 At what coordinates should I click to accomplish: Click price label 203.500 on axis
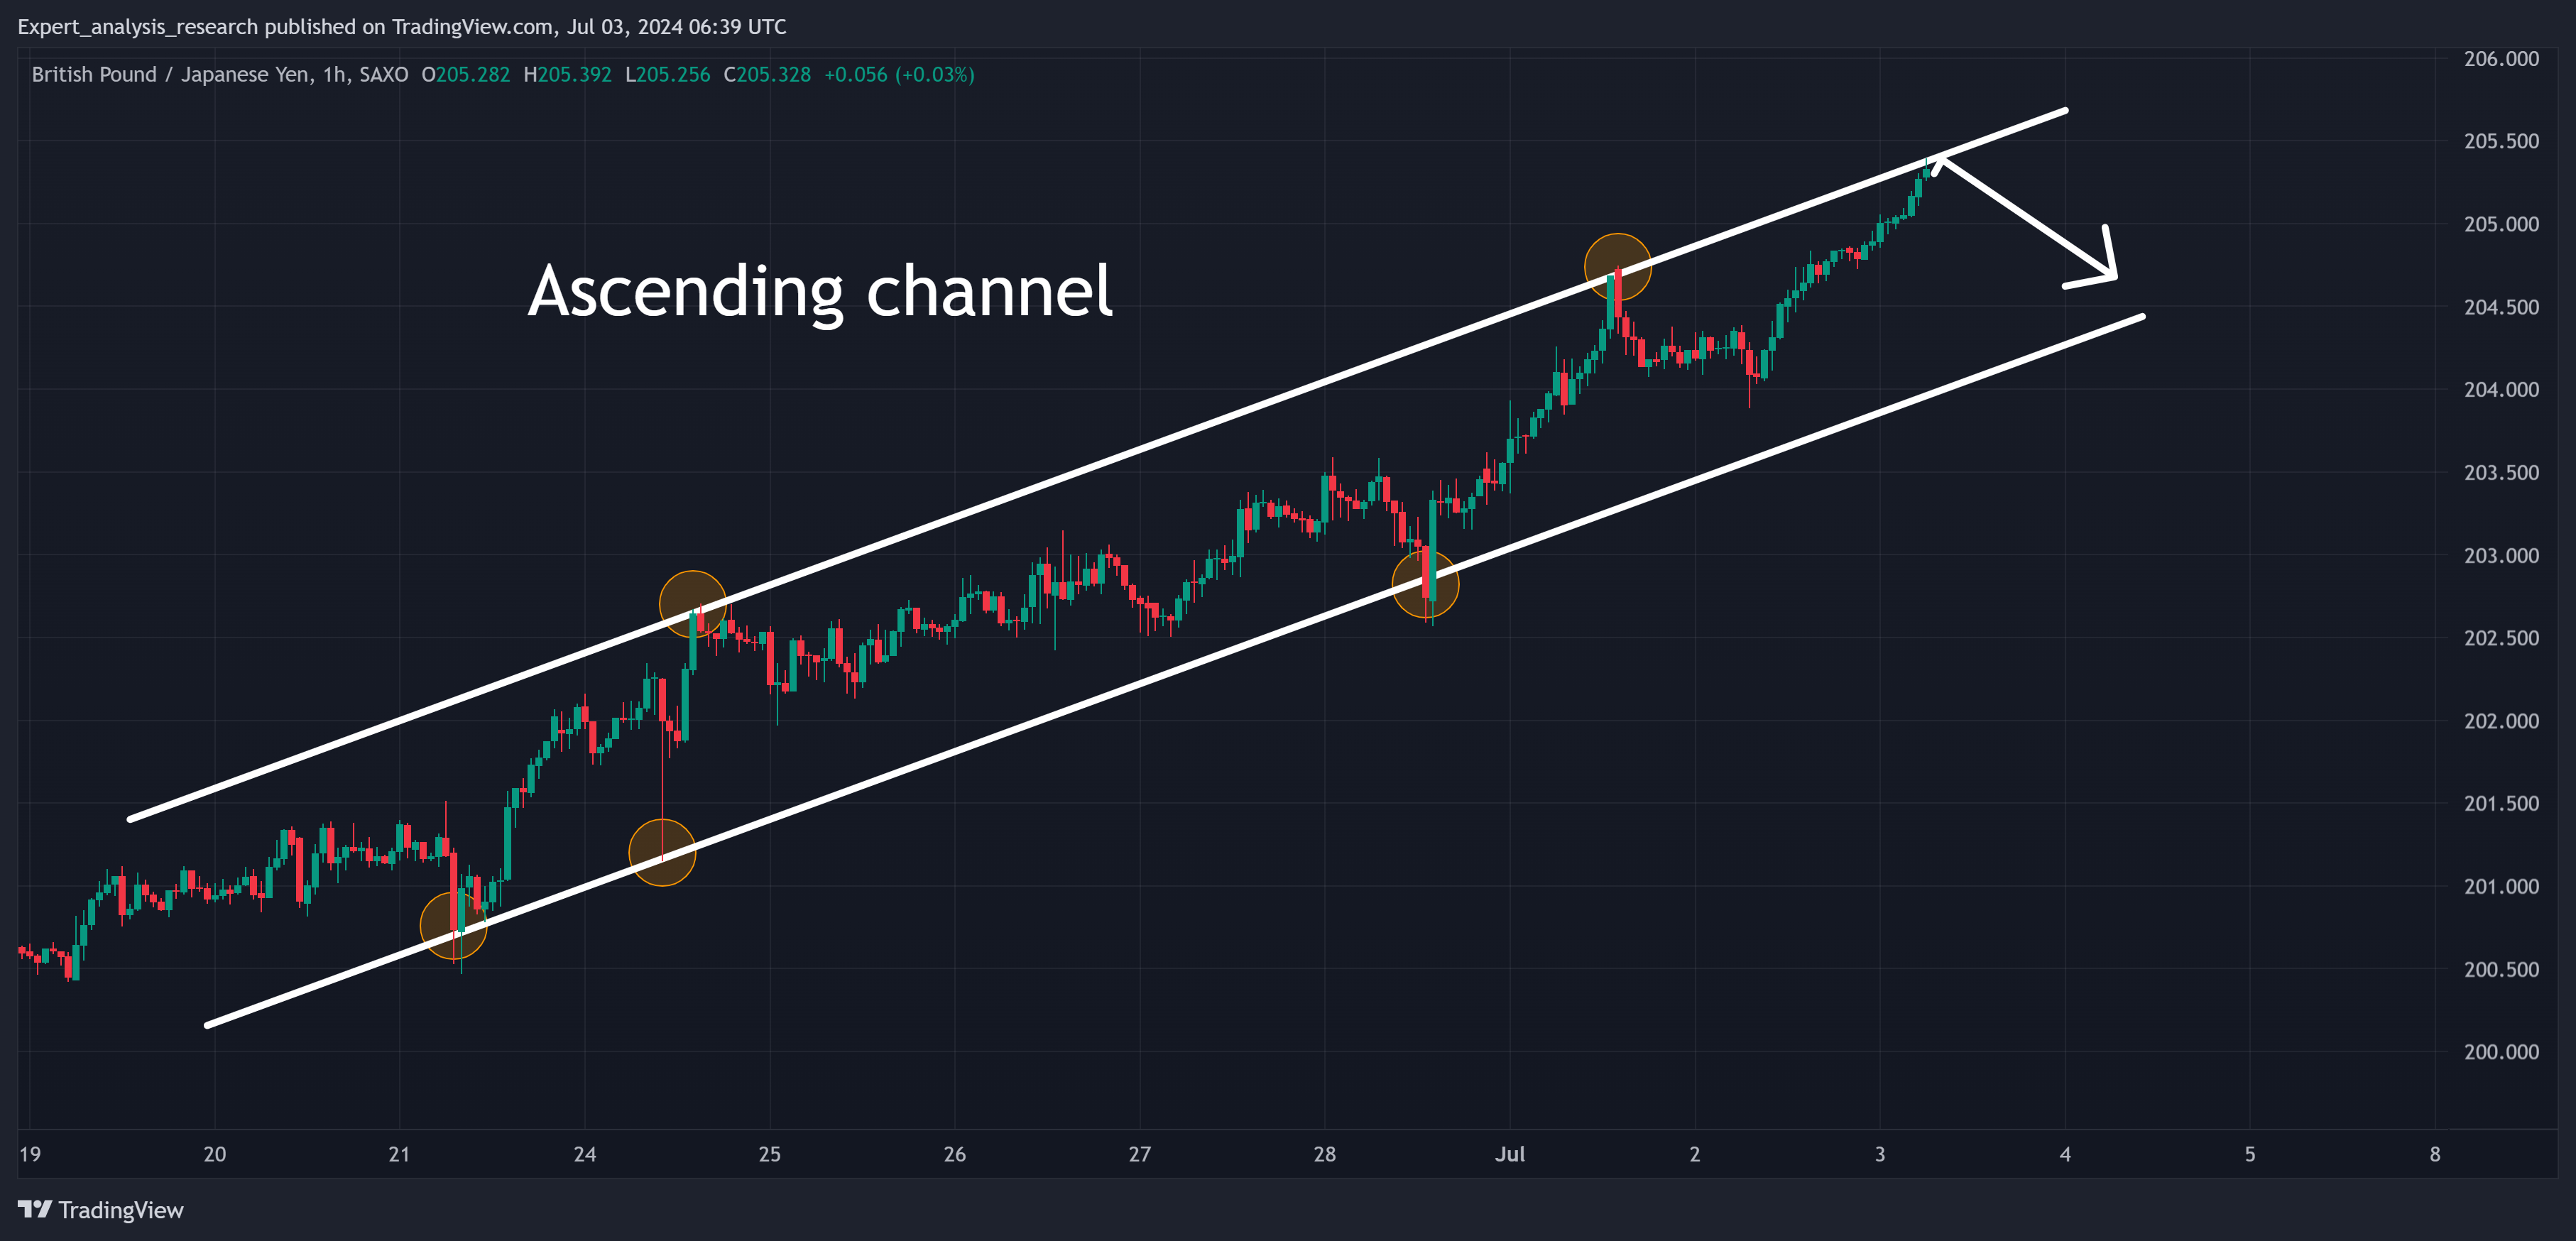(2501, 473)
